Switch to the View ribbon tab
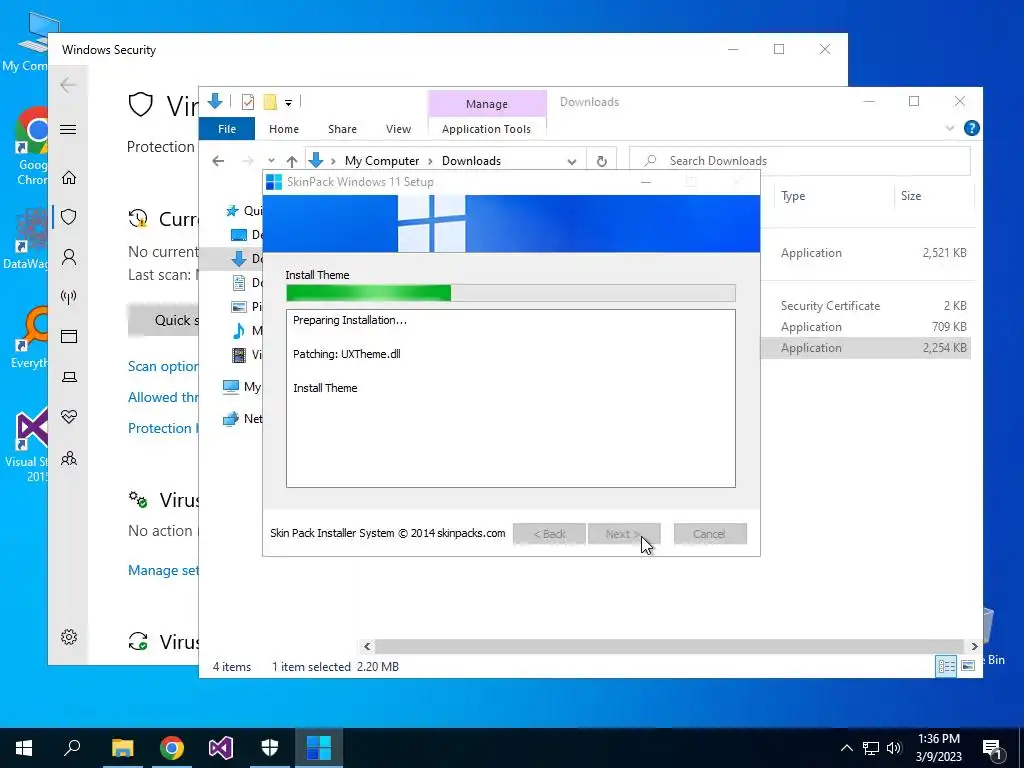This screenshot has width=1024, height=768. [398, 129]
